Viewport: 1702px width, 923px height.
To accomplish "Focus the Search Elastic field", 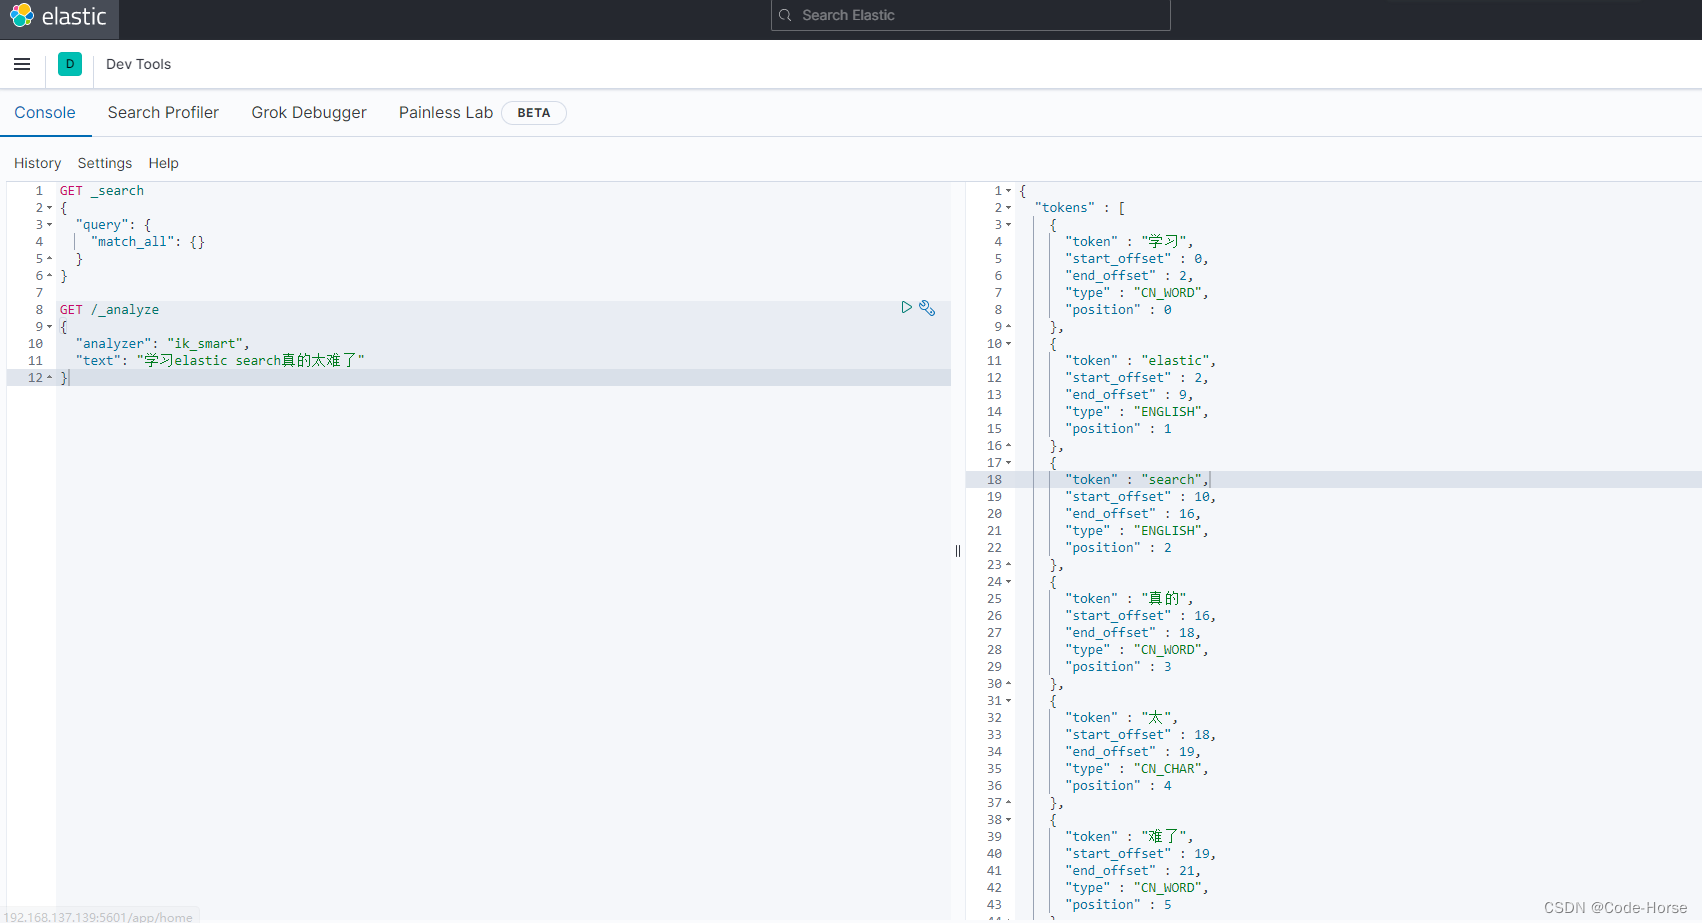I will 970,15.
